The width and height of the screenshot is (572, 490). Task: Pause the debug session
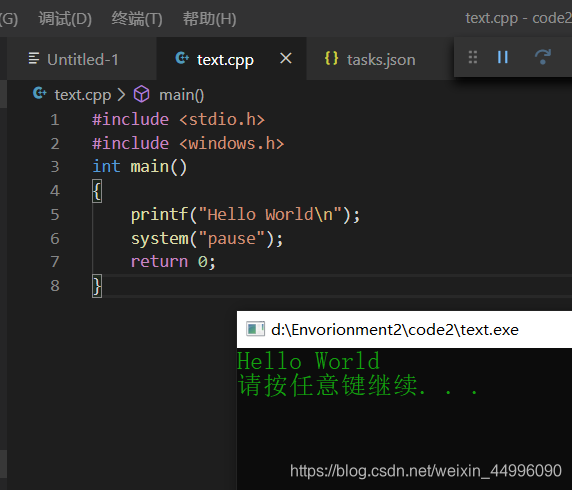coord(503,57)
